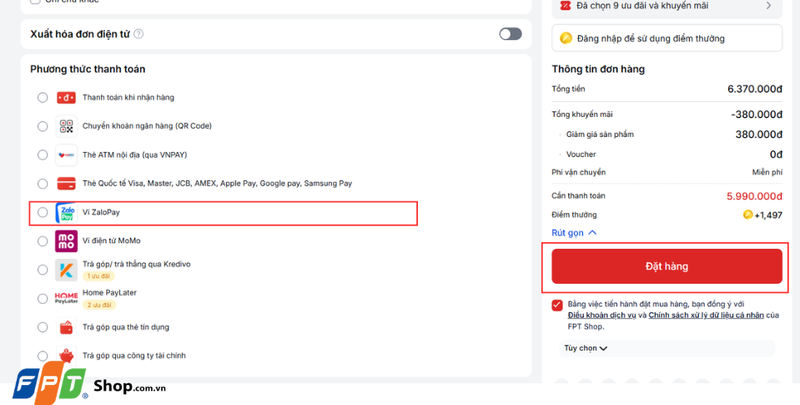Click the red cash-on-delivery icon
Viewport: 800px width, 405px height.
[66, 97]
